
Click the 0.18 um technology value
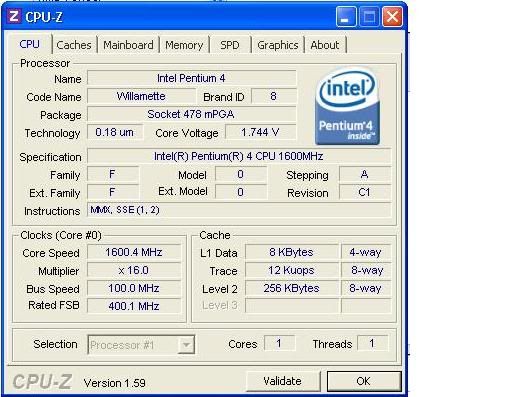(115, 132)
